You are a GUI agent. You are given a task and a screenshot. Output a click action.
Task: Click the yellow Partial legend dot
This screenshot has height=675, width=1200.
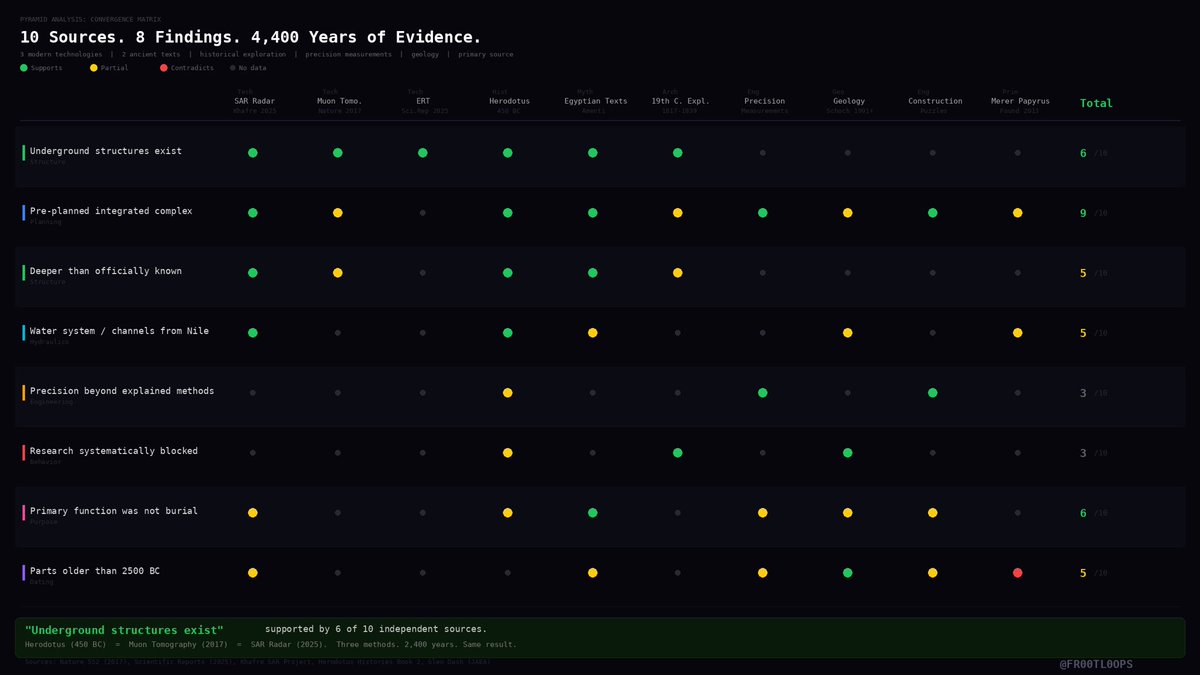[x=94, y=68]
